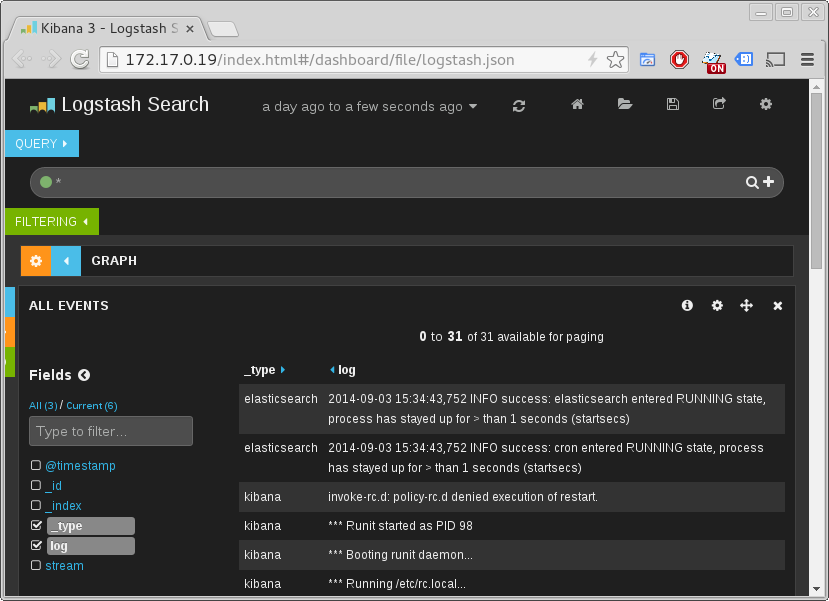Click the green query color dot
The height and width of the screenshot is (601, 829).
[46, 182]
